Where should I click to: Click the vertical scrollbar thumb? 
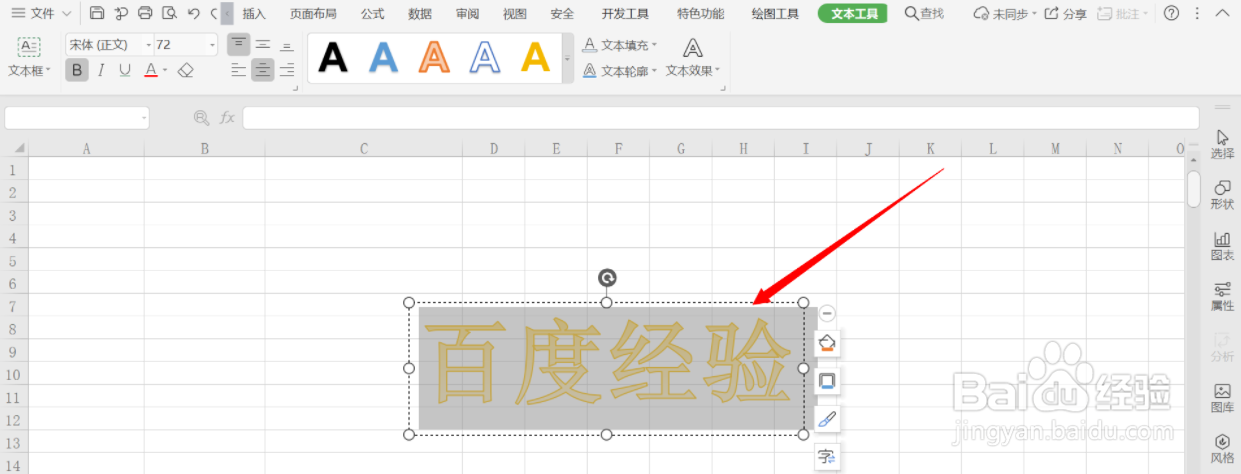(1193, 188)
